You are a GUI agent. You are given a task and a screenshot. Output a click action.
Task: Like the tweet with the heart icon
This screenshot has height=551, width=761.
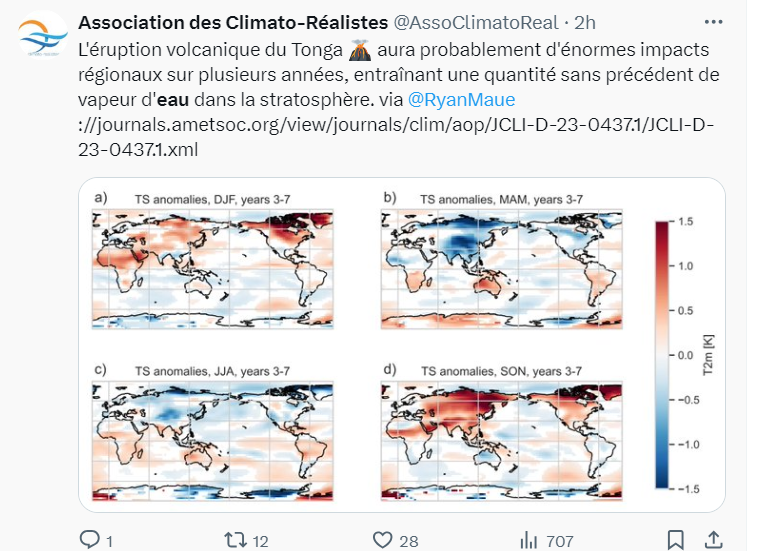tap(382, 540)
